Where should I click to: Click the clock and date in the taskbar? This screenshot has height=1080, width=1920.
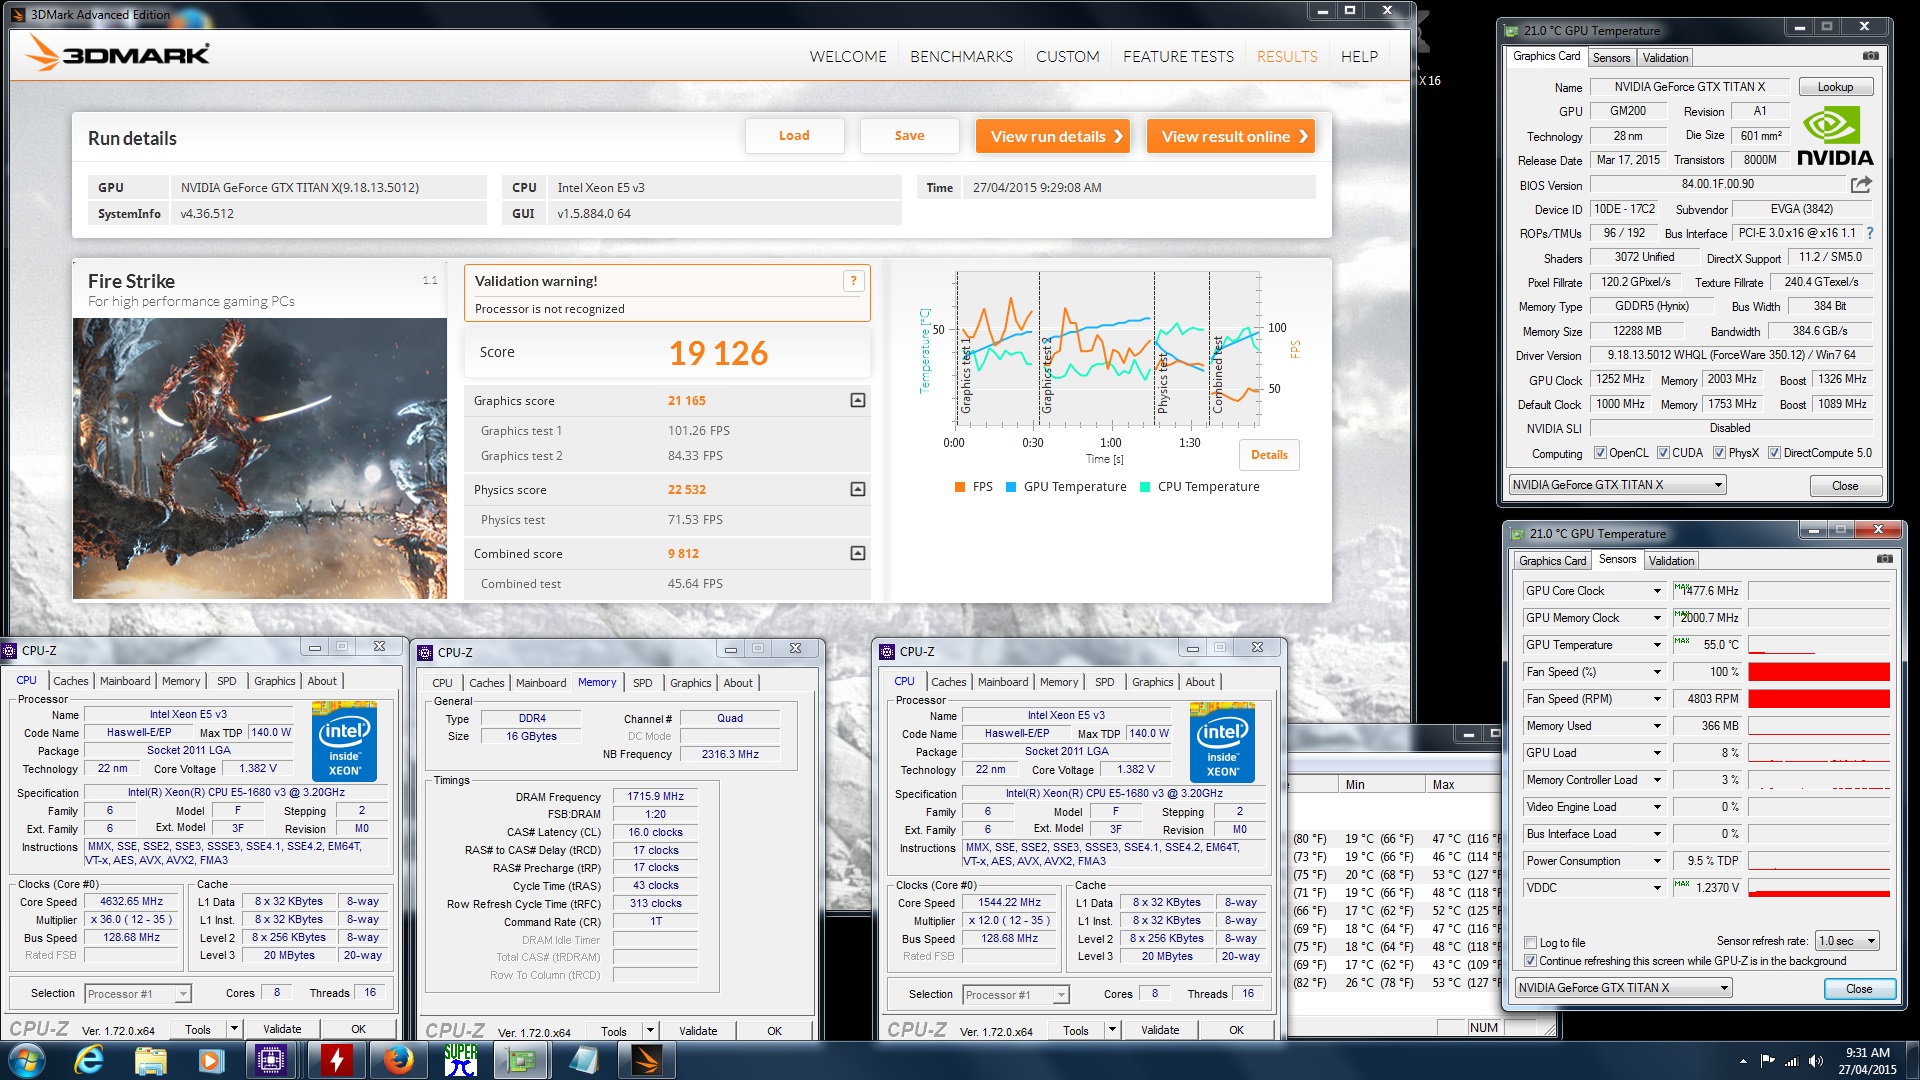[1867, 1061]
